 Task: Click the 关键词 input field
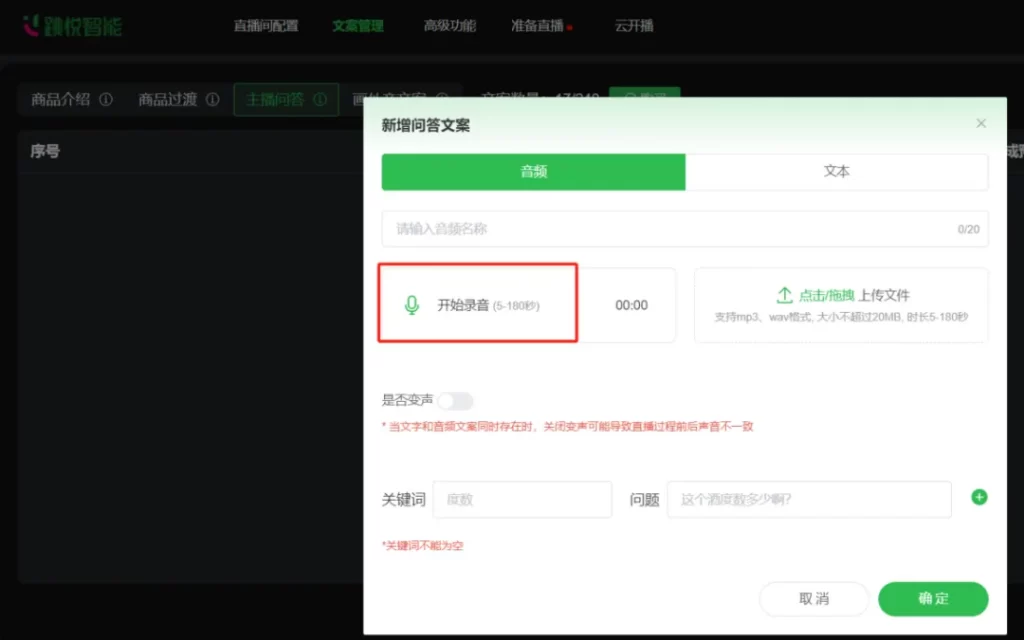522,500
